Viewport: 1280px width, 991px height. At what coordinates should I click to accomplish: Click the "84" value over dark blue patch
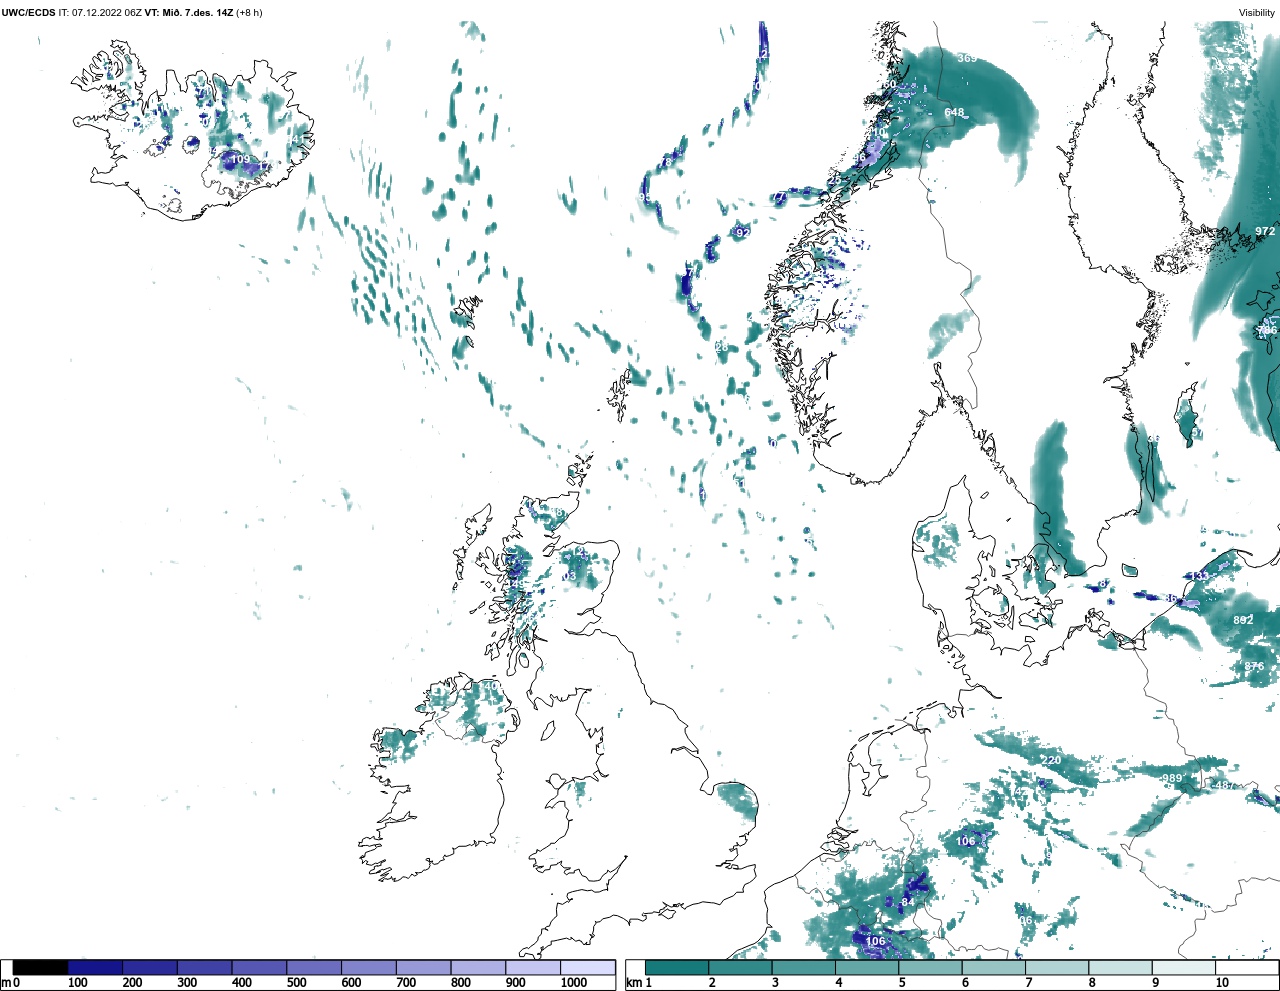coord(908,903)
